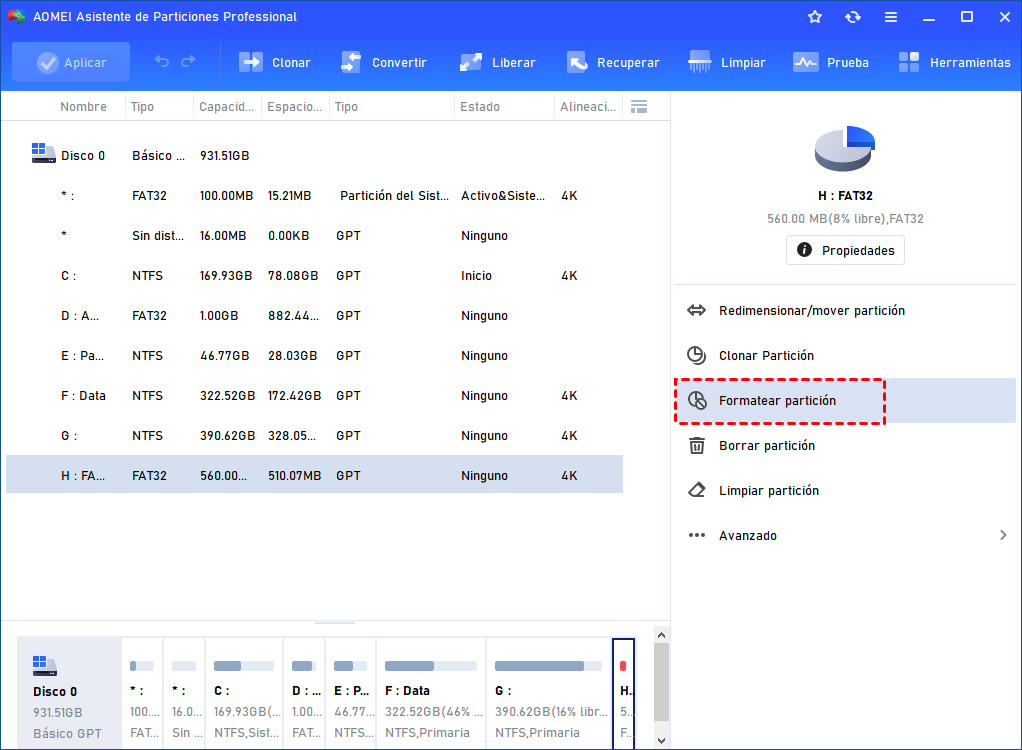Click the Aplicar button
The image size is (1022, 750).
pos(71,62)
